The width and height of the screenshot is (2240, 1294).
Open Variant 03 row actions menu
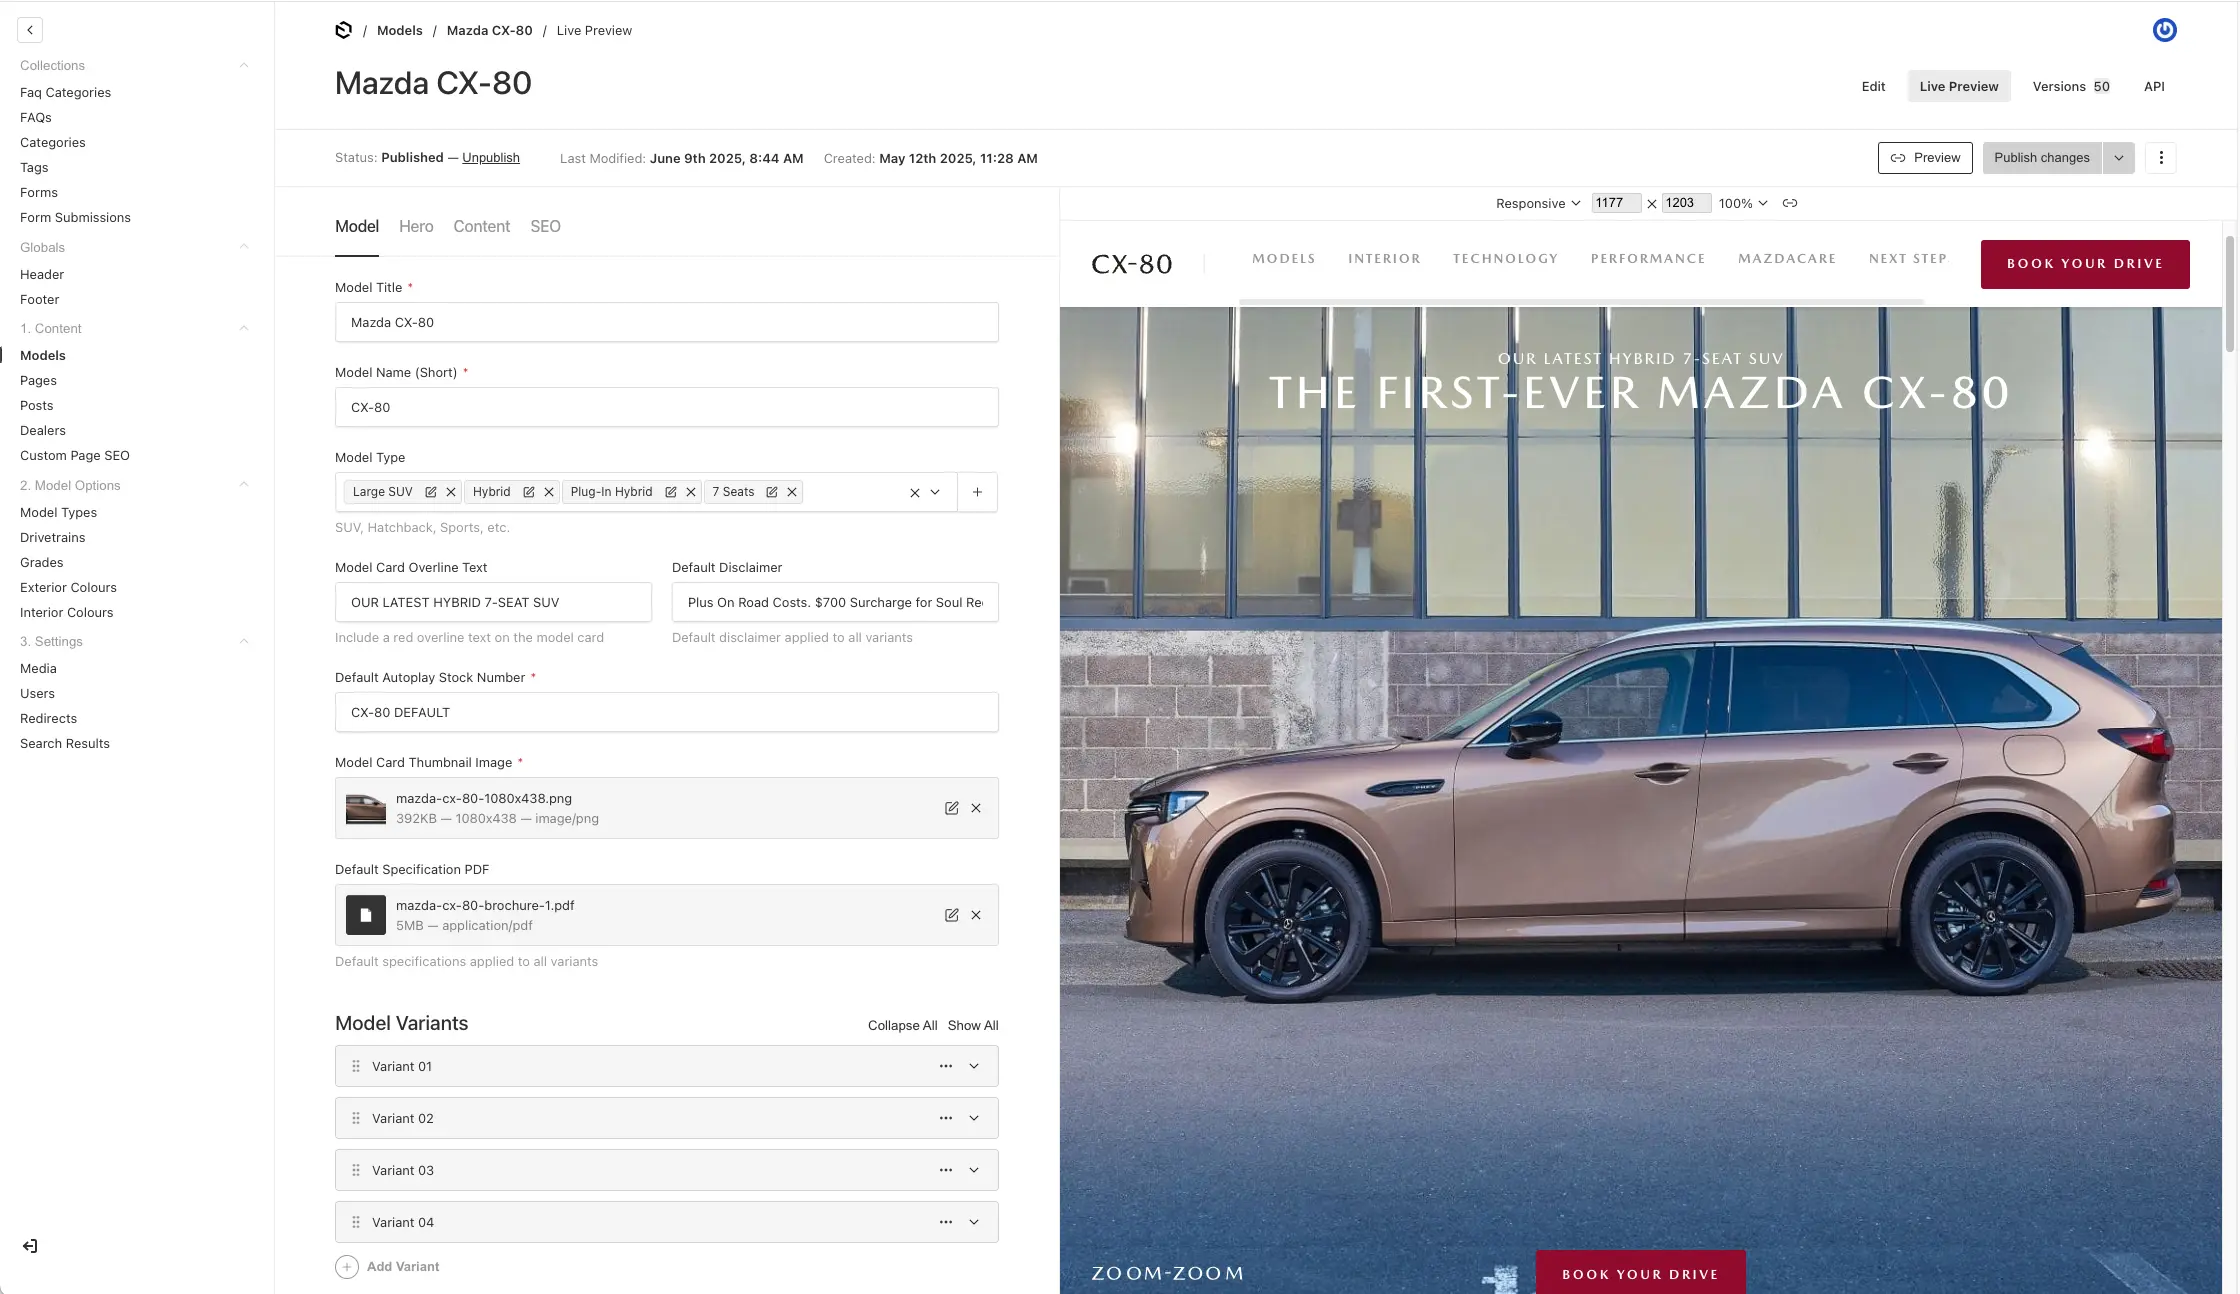(x=946, y=1170)
